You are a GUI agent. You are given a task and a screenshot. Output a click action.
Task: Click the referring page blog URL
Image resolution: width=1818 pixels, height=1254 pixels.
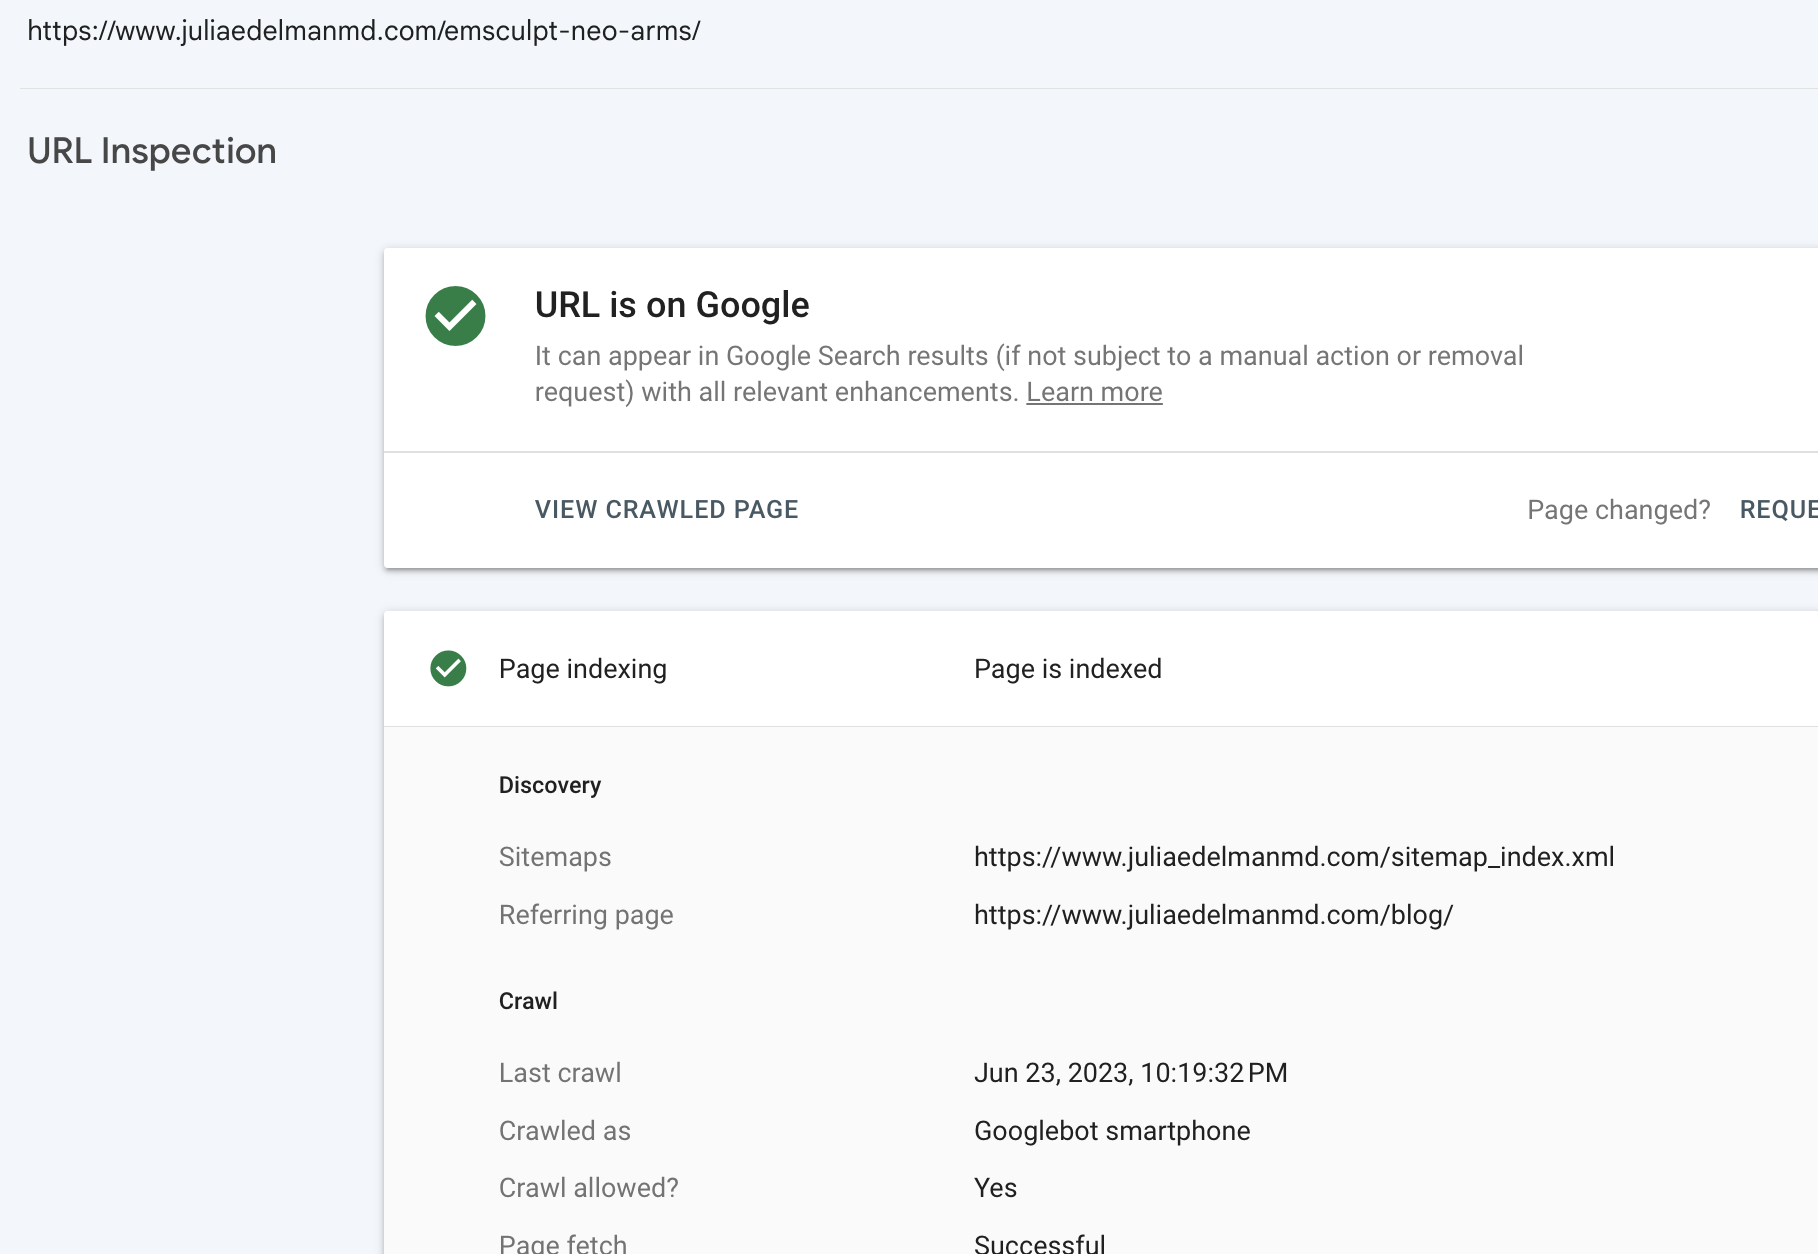(x=1213, y=915)
